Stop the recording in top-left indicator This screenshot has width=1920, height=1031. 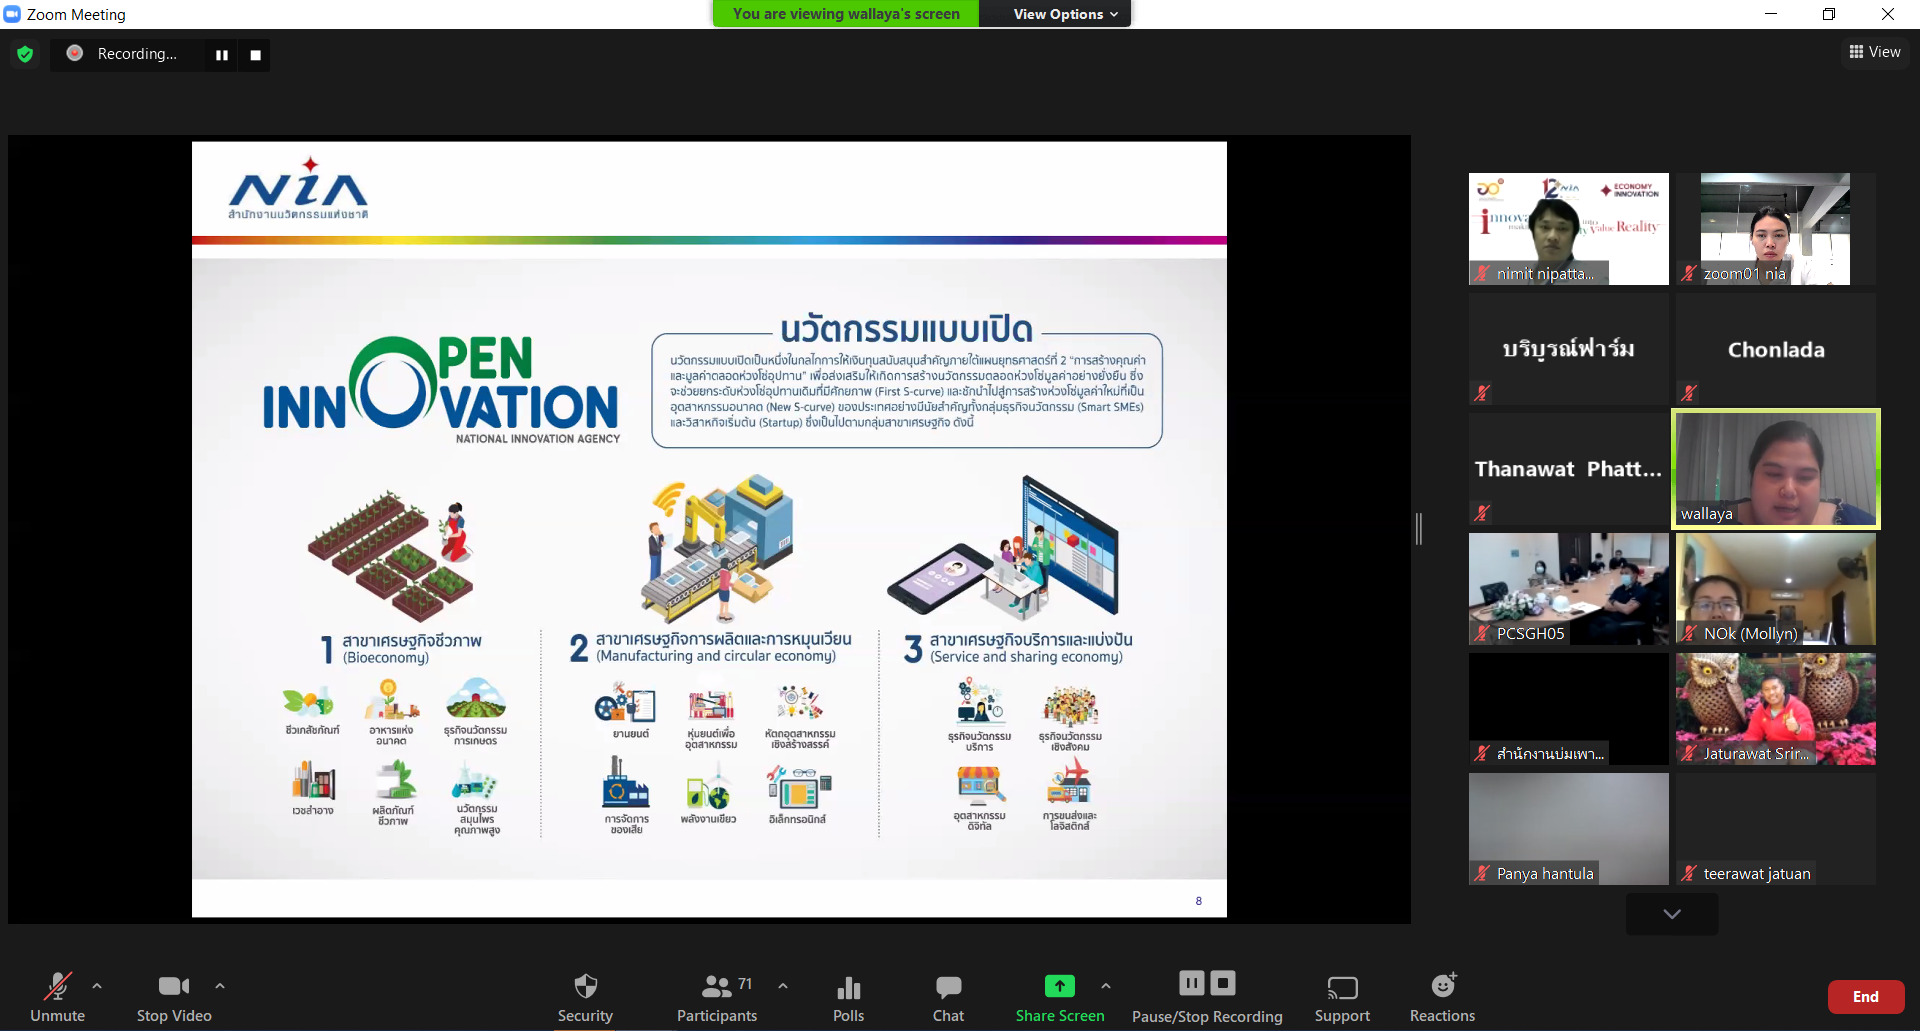click(256, 55)
